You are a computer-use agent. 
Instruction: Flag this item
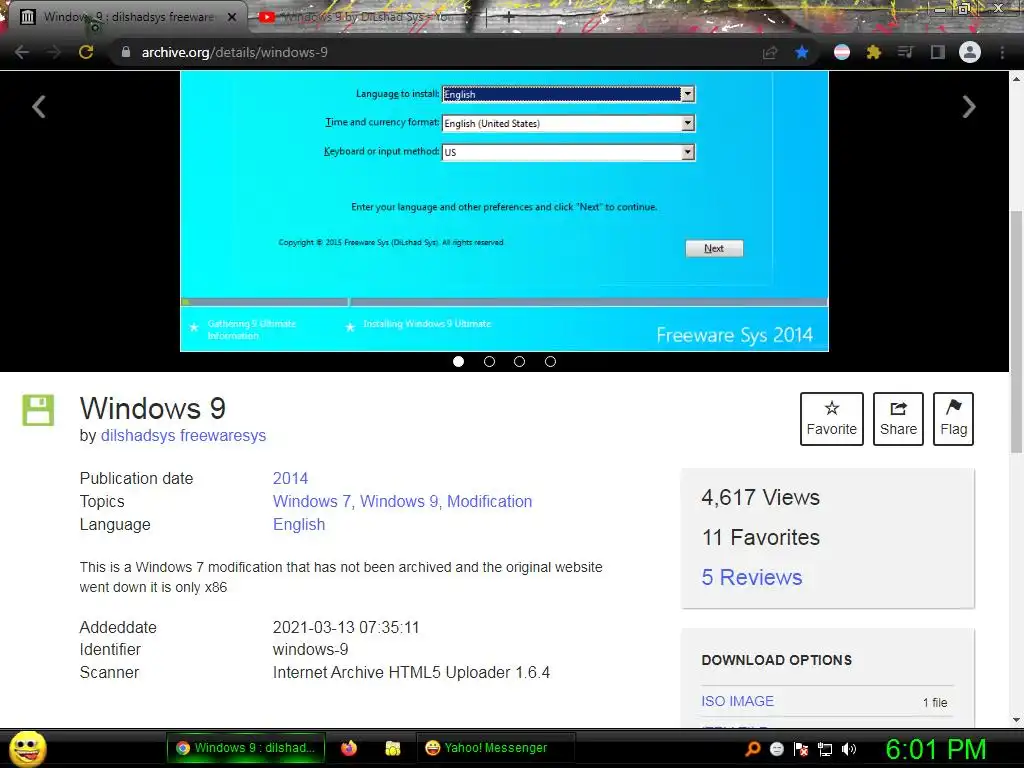pyautogui.click(x=953, y=419)
